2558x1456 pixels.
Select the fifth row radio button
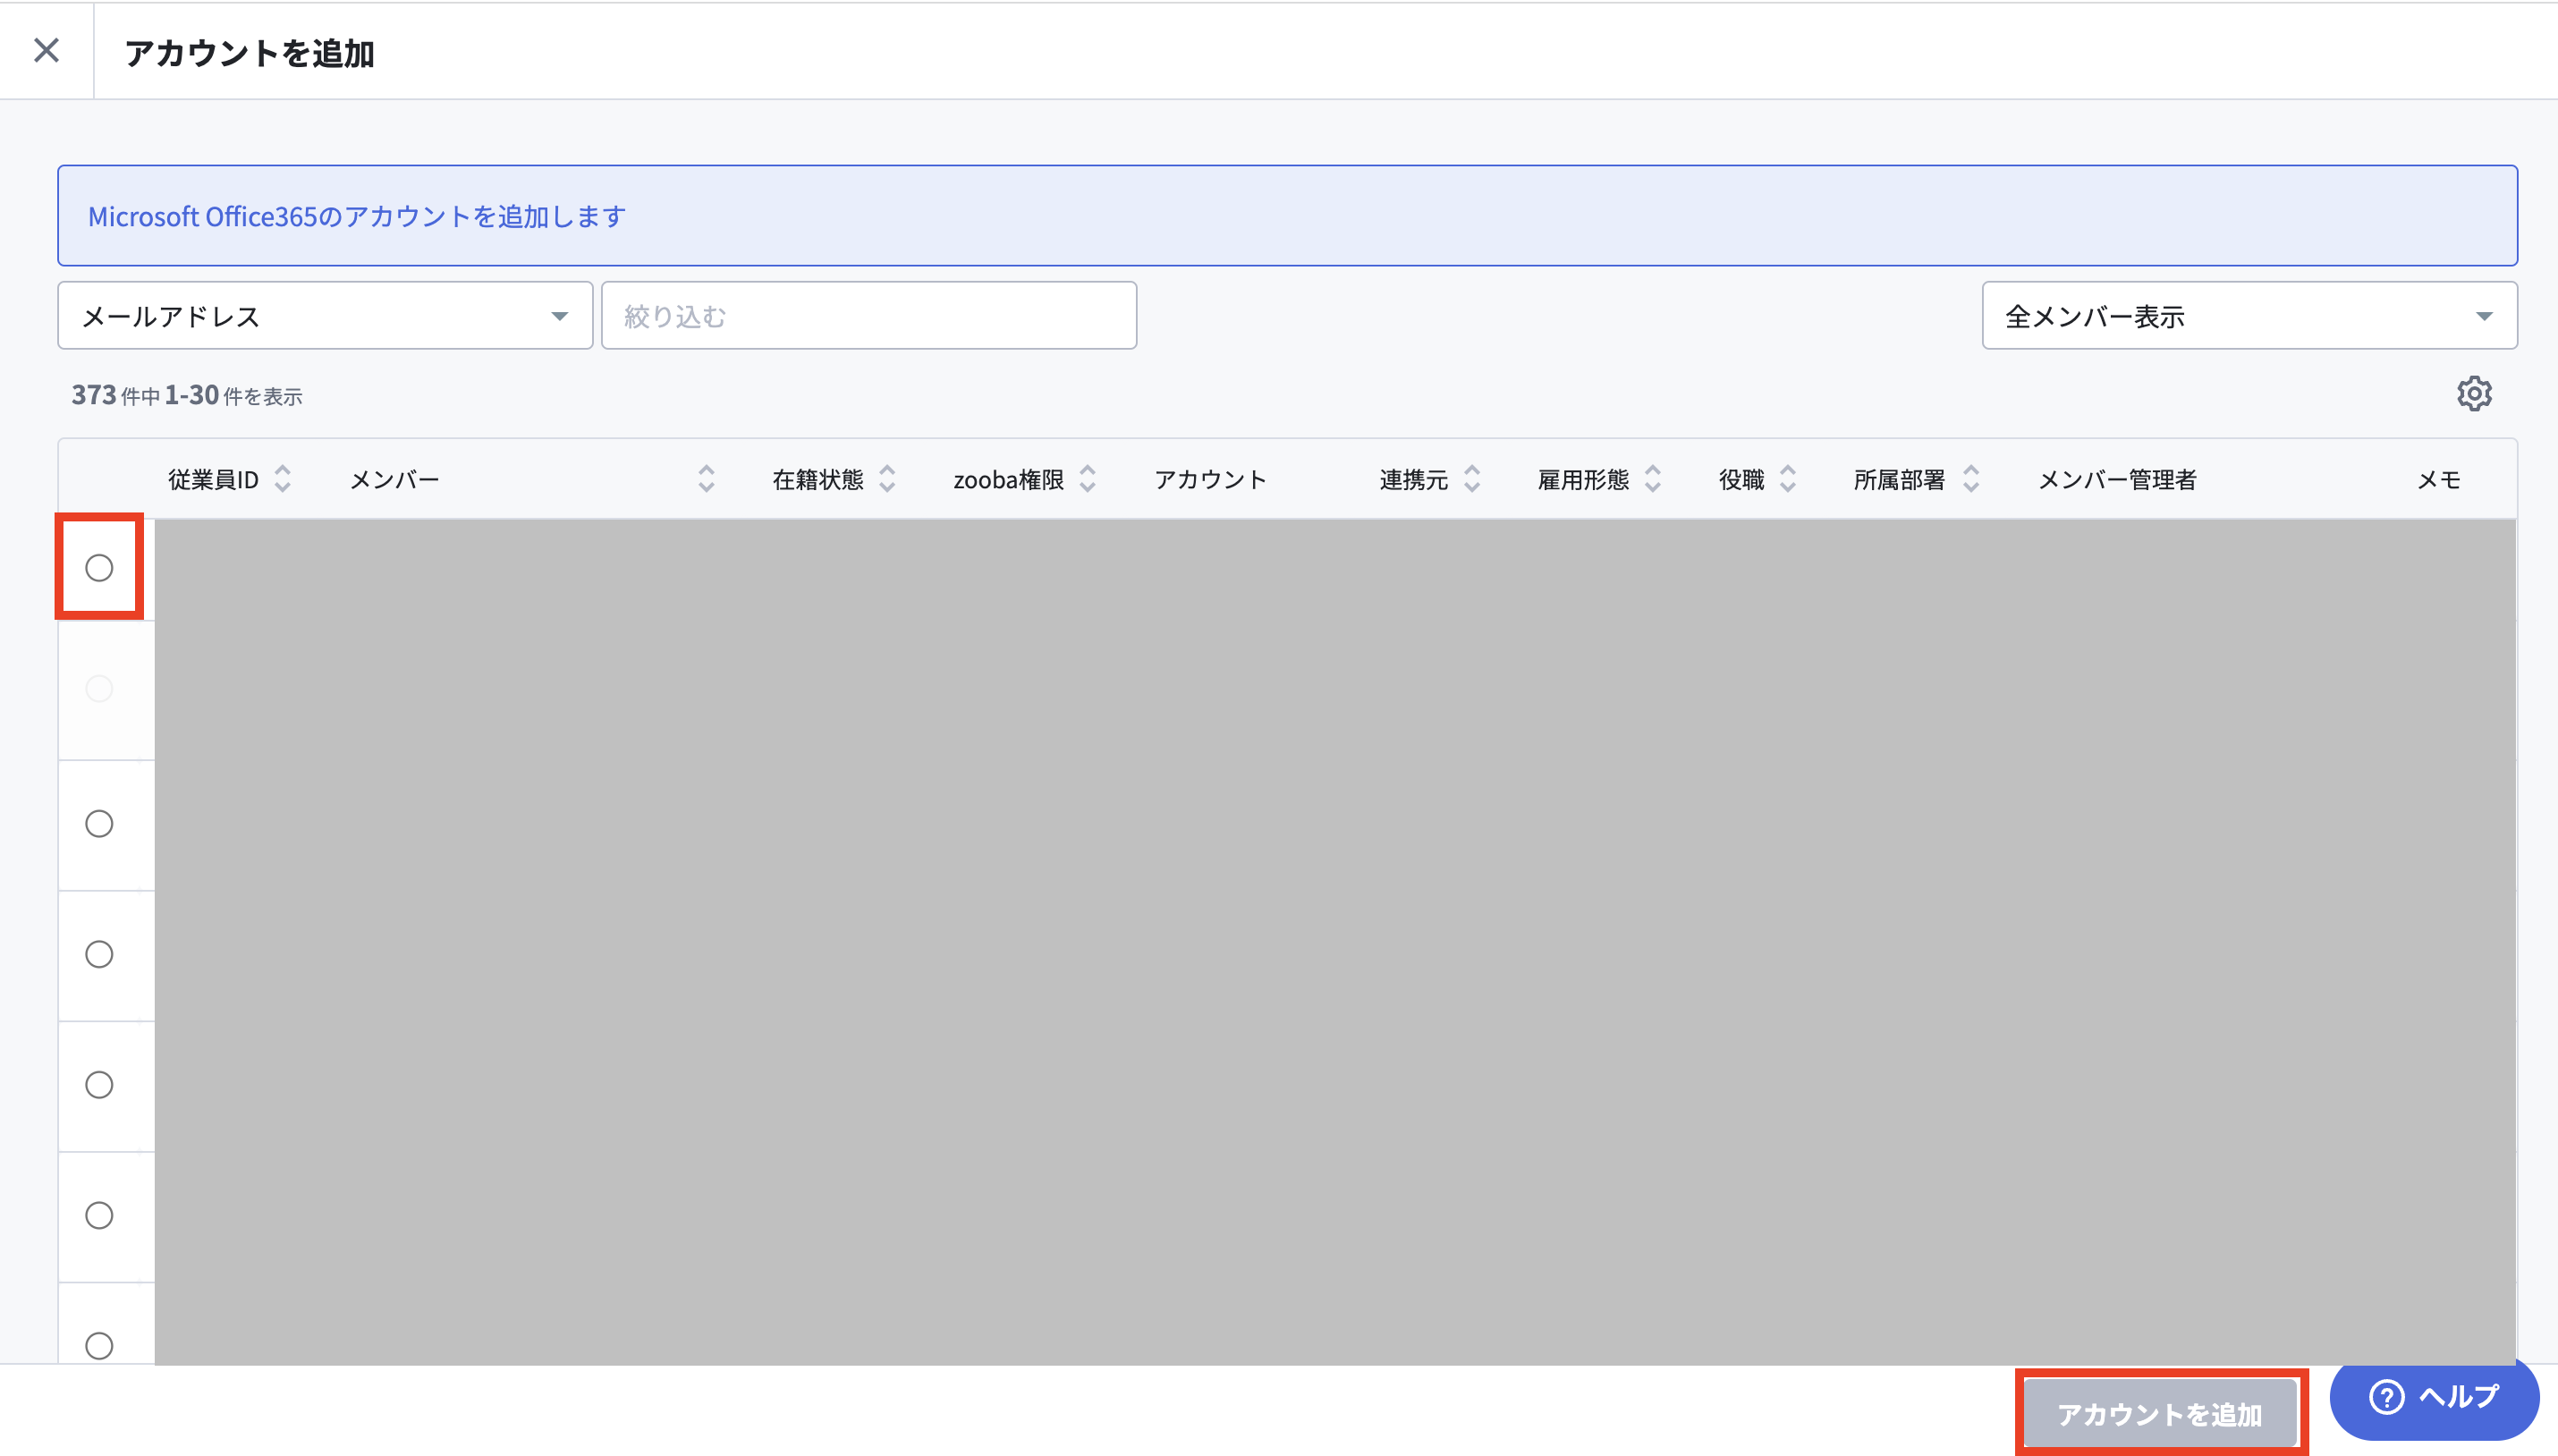[99, 1085]
